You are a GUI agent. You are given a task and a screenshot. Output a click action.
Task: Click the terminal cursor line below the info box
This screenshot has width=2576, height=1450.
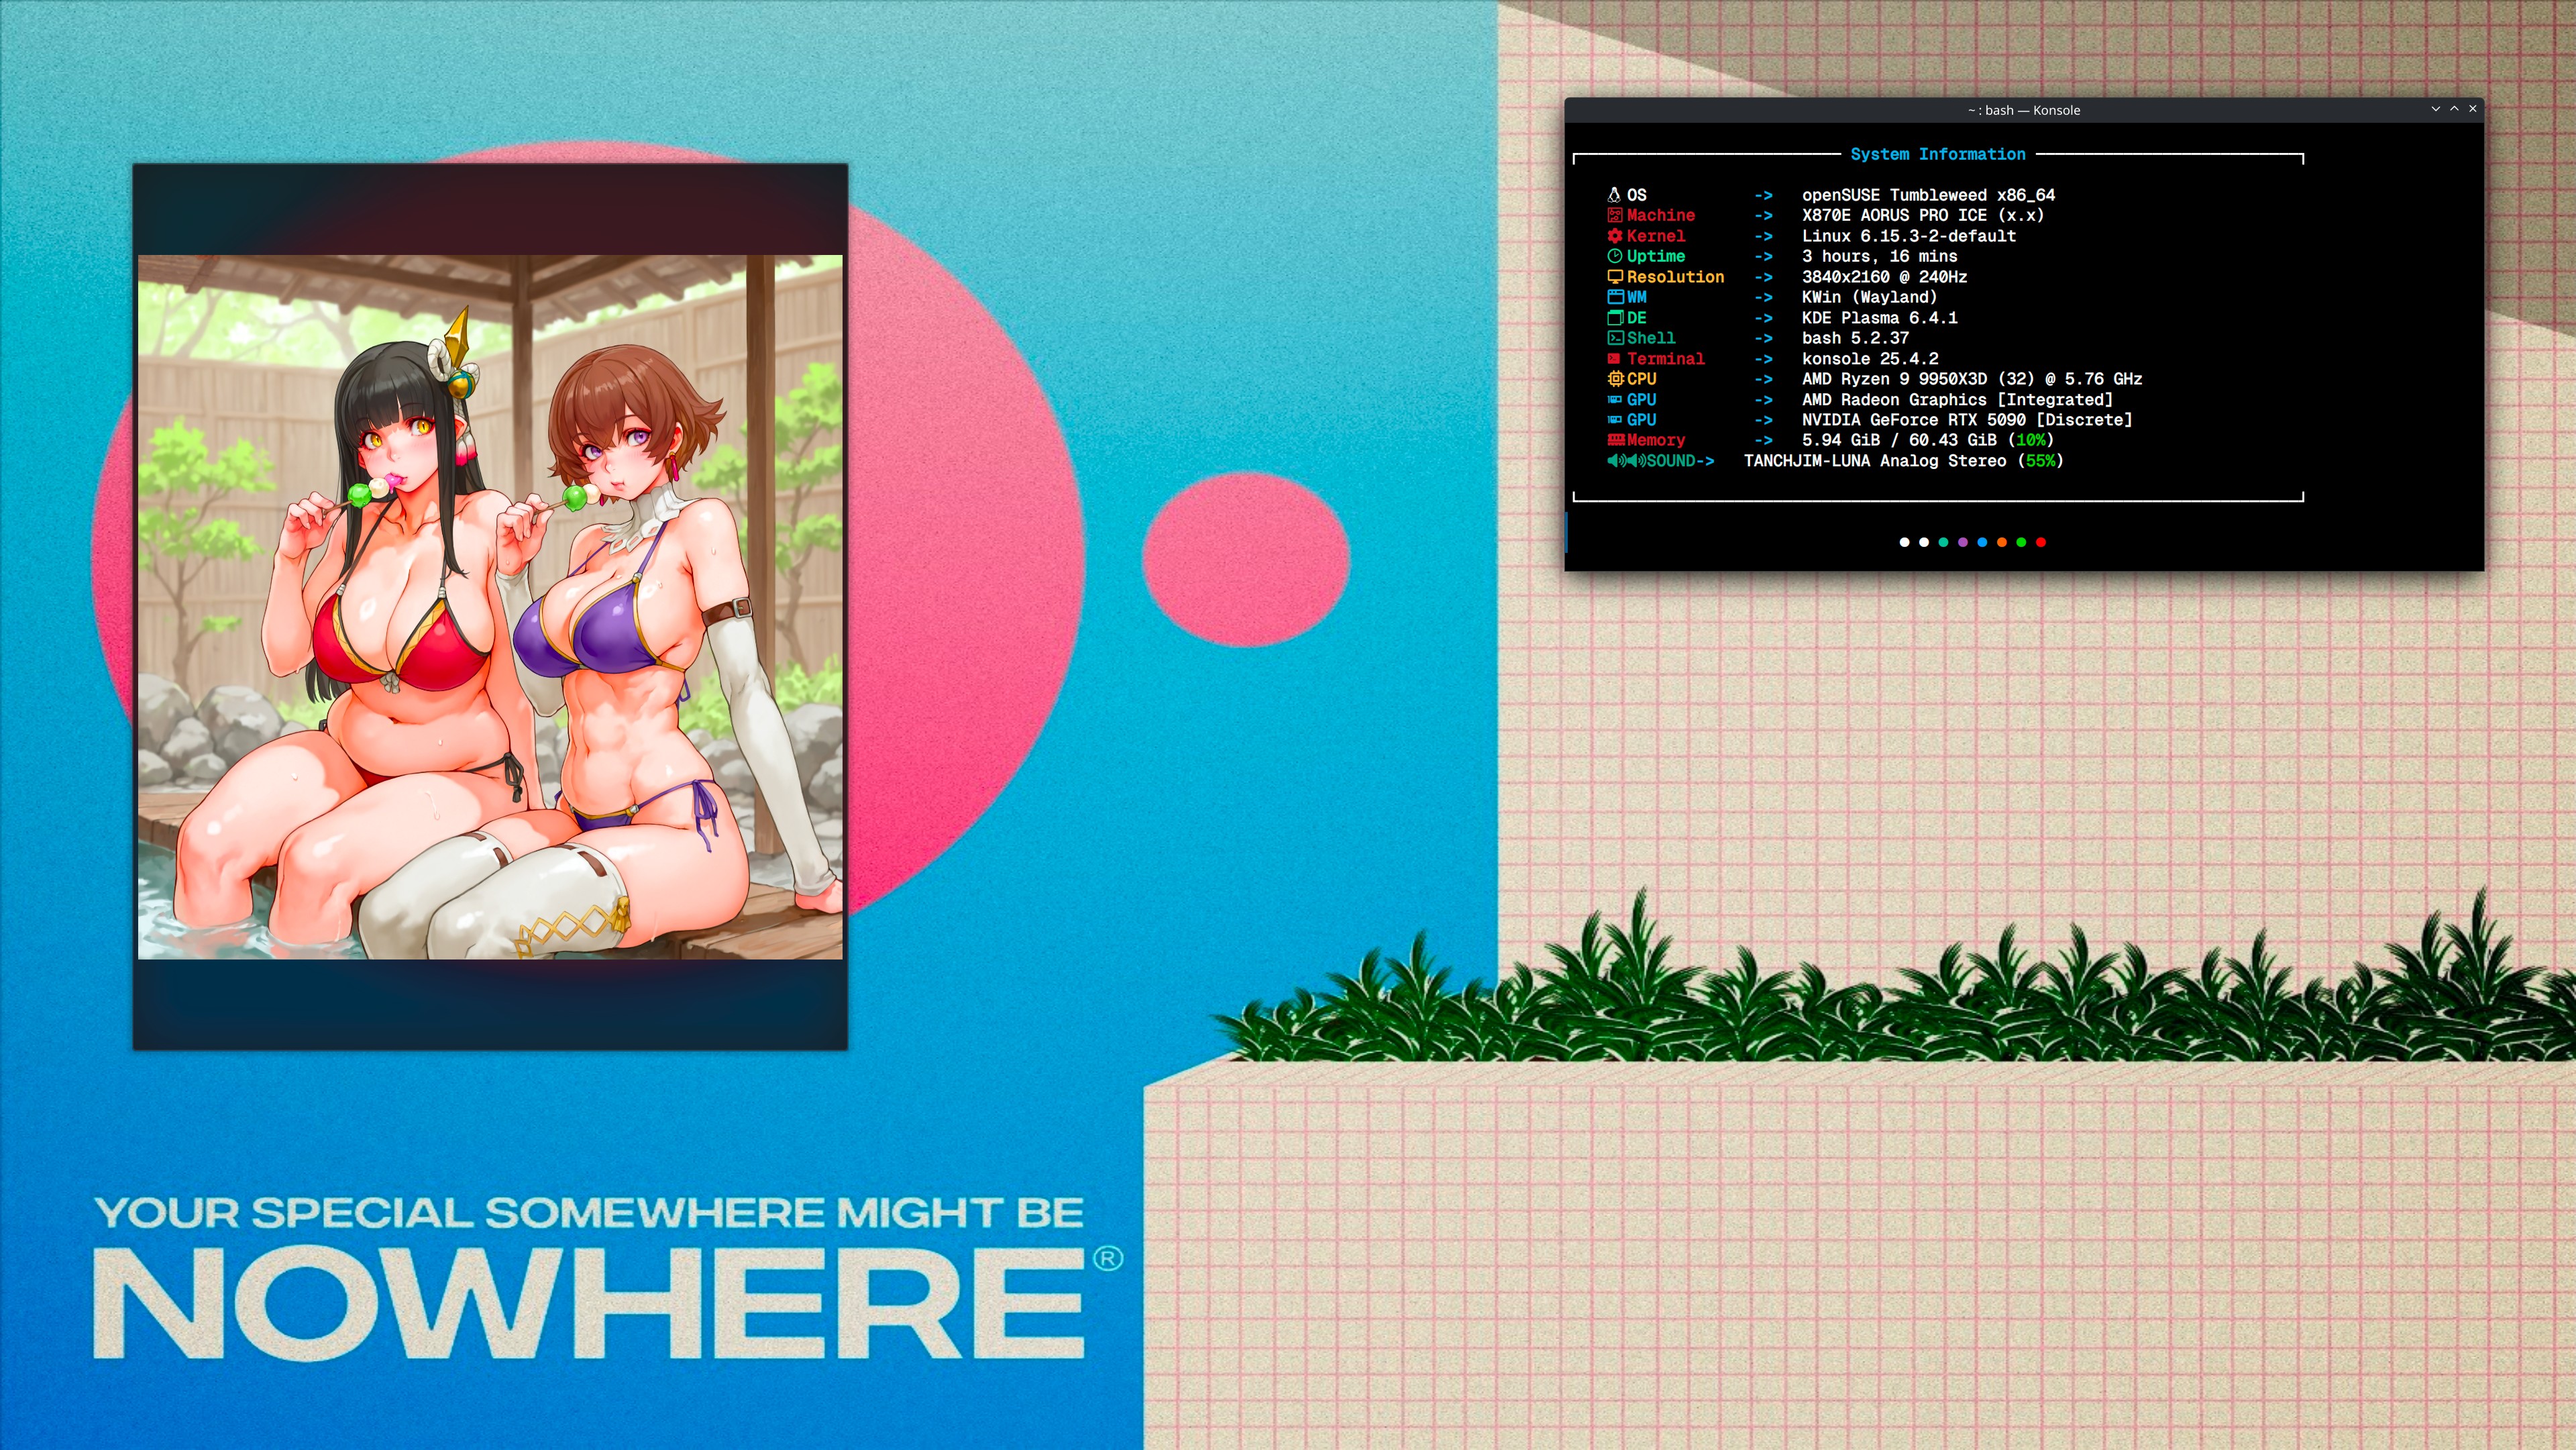[x=1567, y=532]
